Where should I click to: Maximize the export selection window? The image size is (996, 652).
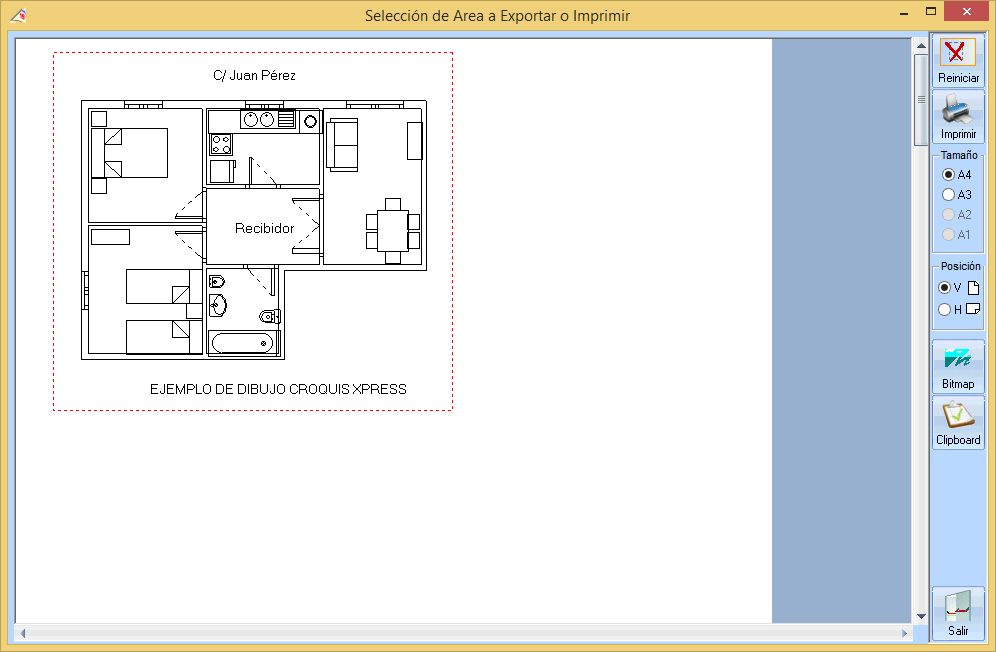click(931, 12)
